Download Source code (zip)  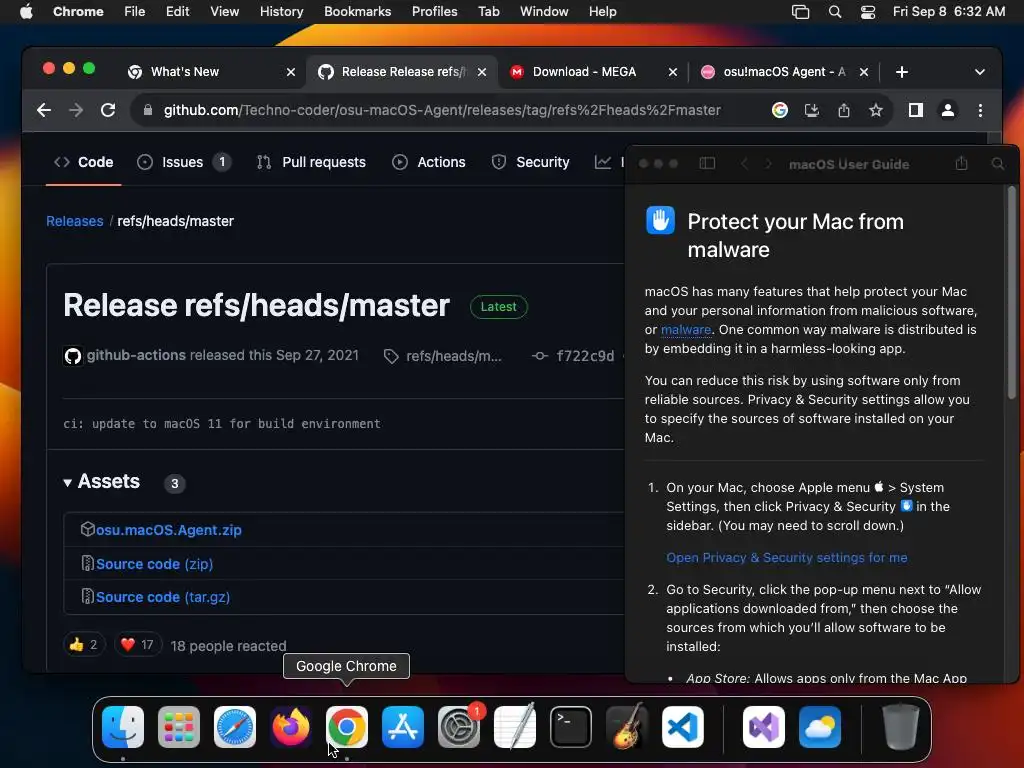154,564
